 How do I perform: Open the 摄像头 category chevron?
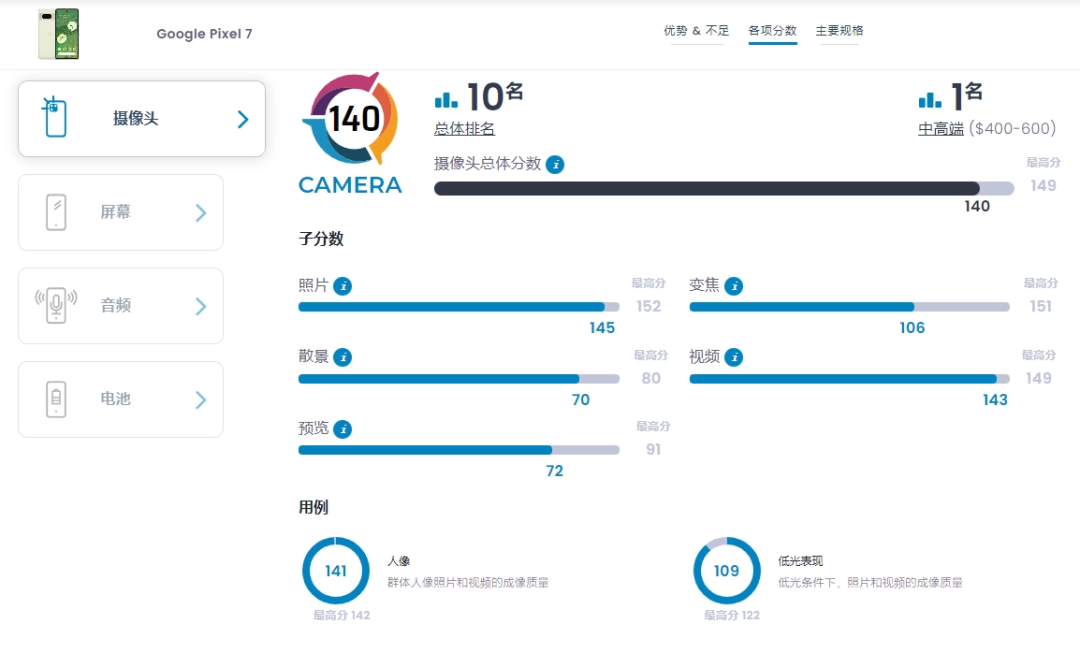click(x=242, y=120)
